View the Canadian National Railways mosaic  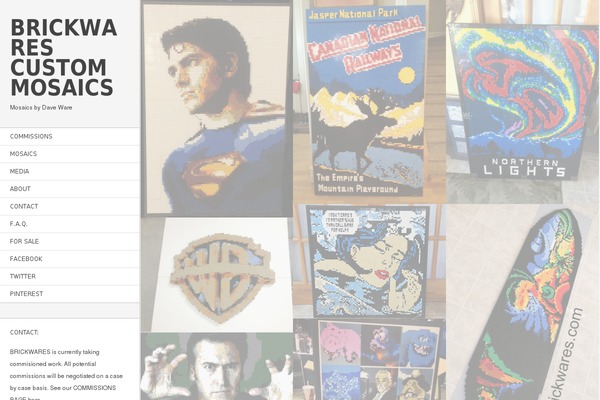(x=369, y=102)
